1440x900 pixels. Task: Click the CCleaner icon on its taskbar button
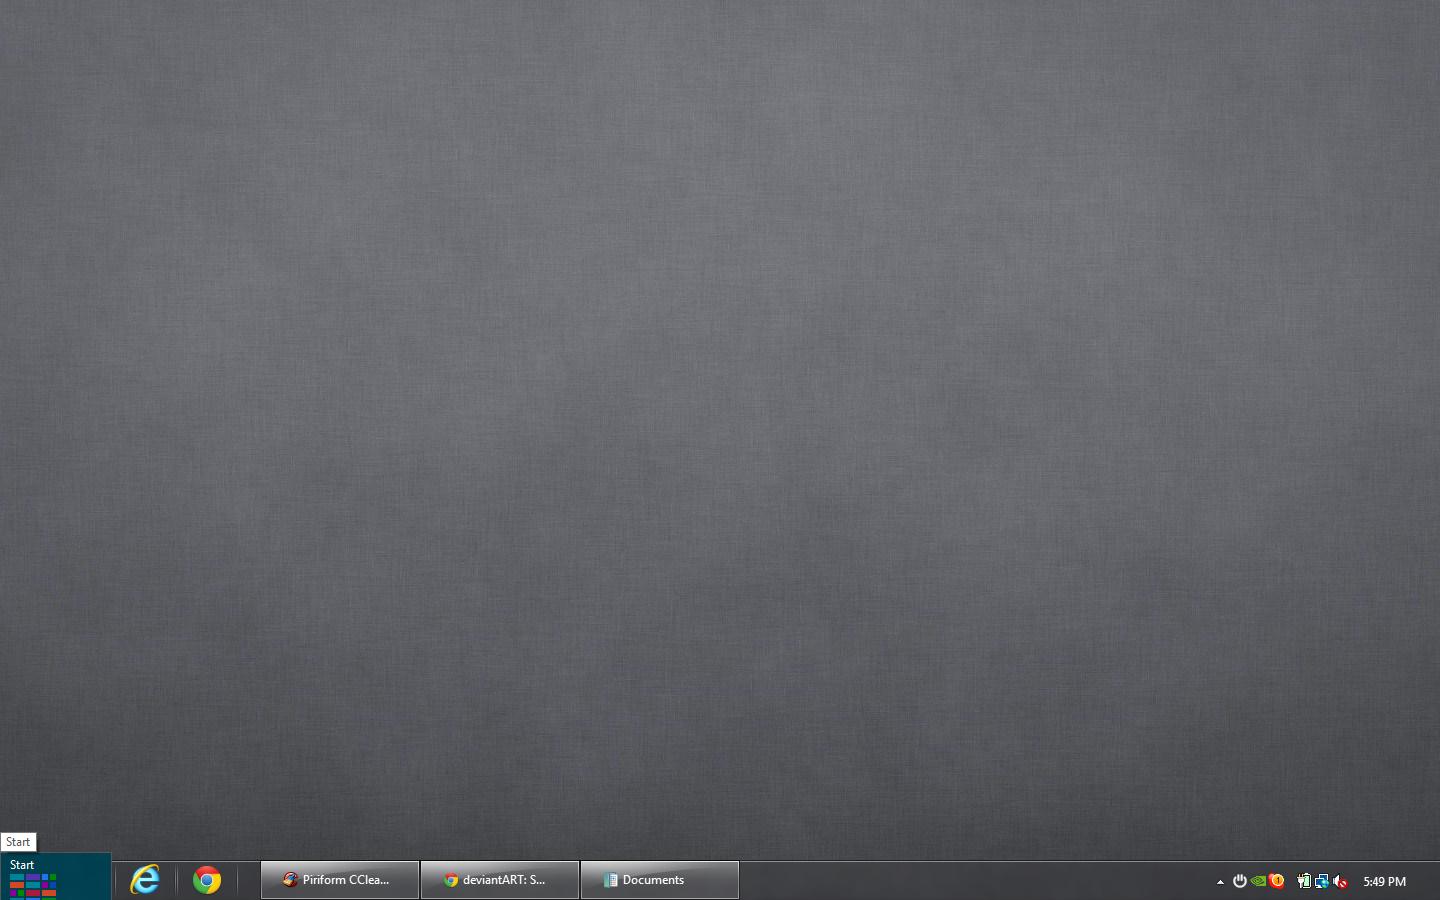[x=290, y=880]
